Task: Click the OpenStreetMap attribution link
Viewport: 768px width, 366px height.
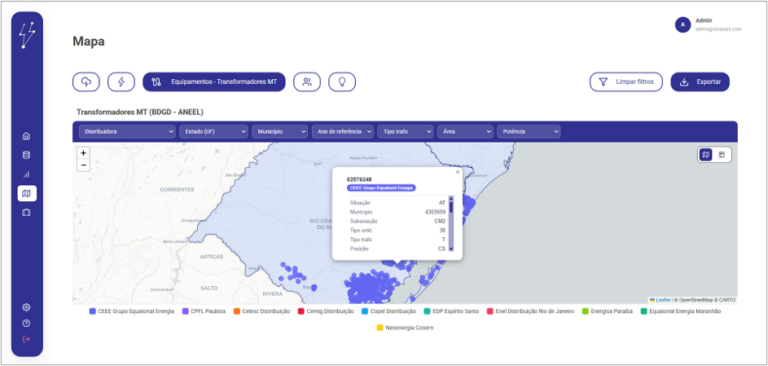Action: [x=695, y=300]
